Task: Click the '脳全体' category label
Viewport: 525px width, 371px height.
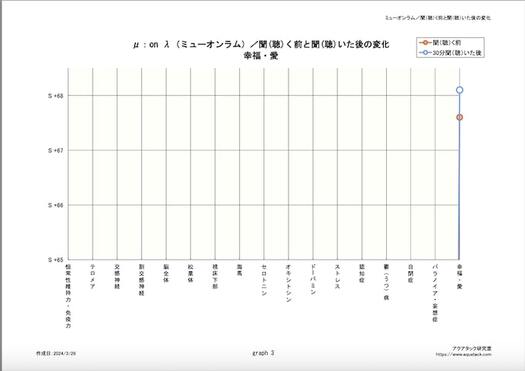Action: click(x=166, y=273)
